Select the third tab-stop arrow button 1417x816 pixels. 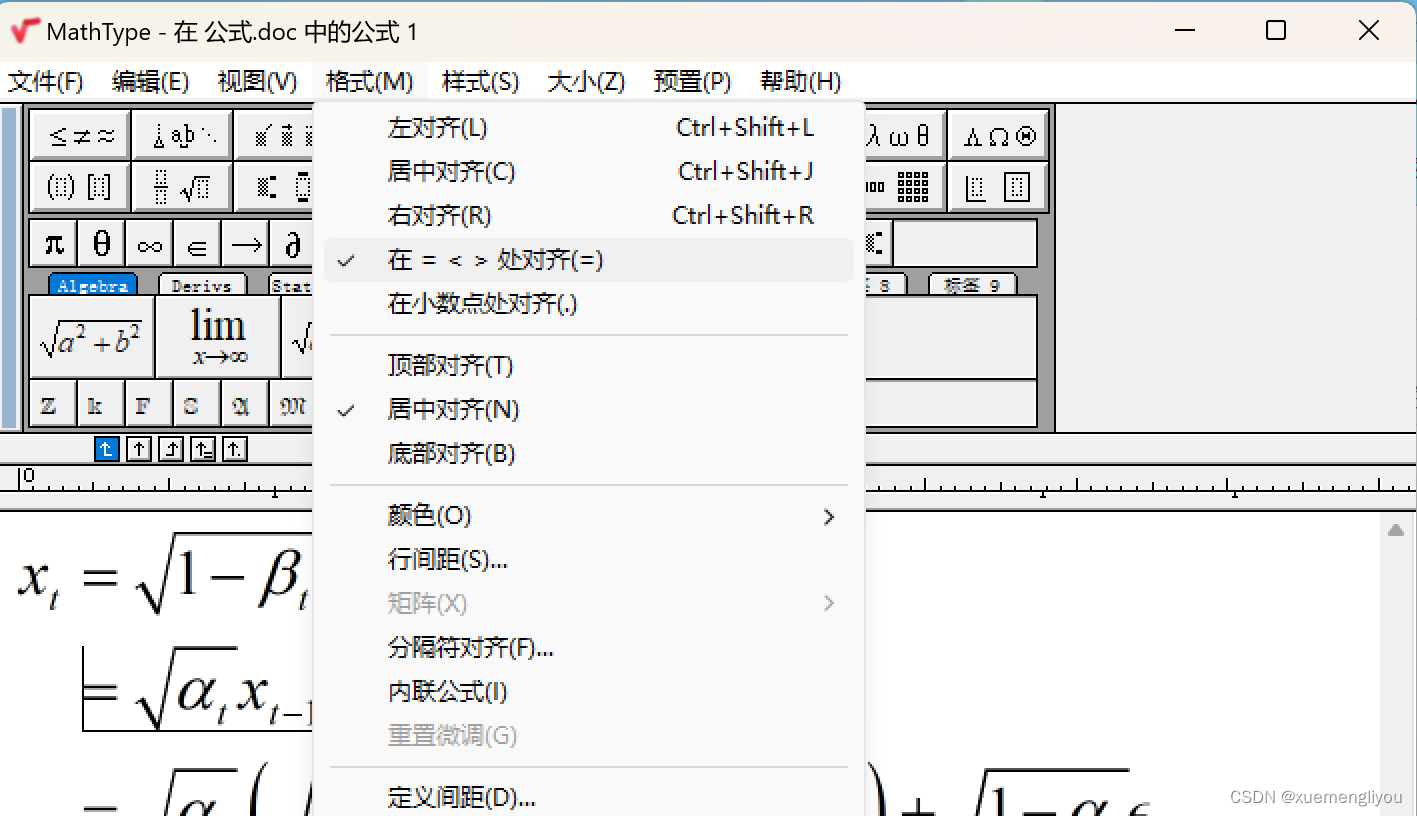click(x=171, y=450)
